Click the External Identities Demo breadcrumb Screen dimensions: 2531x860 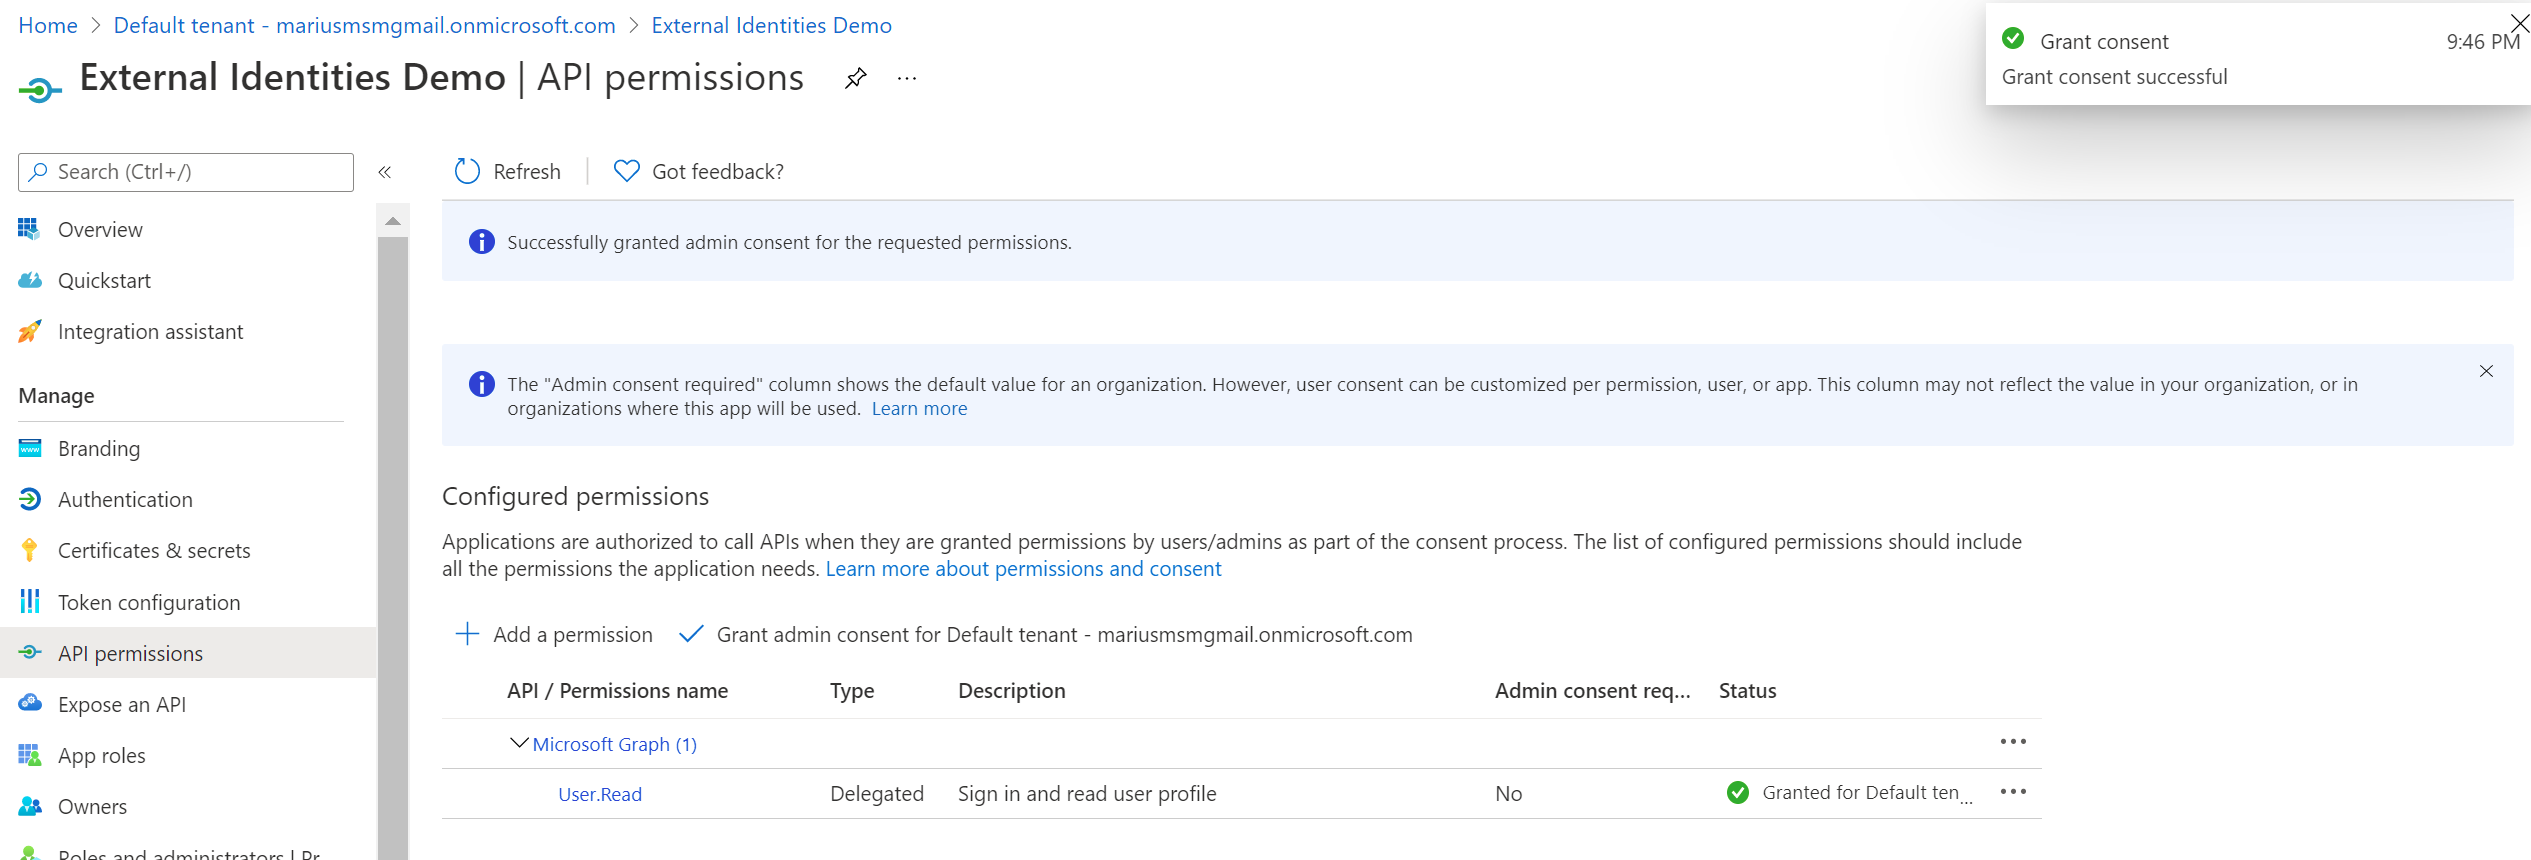tap(771, 26)
